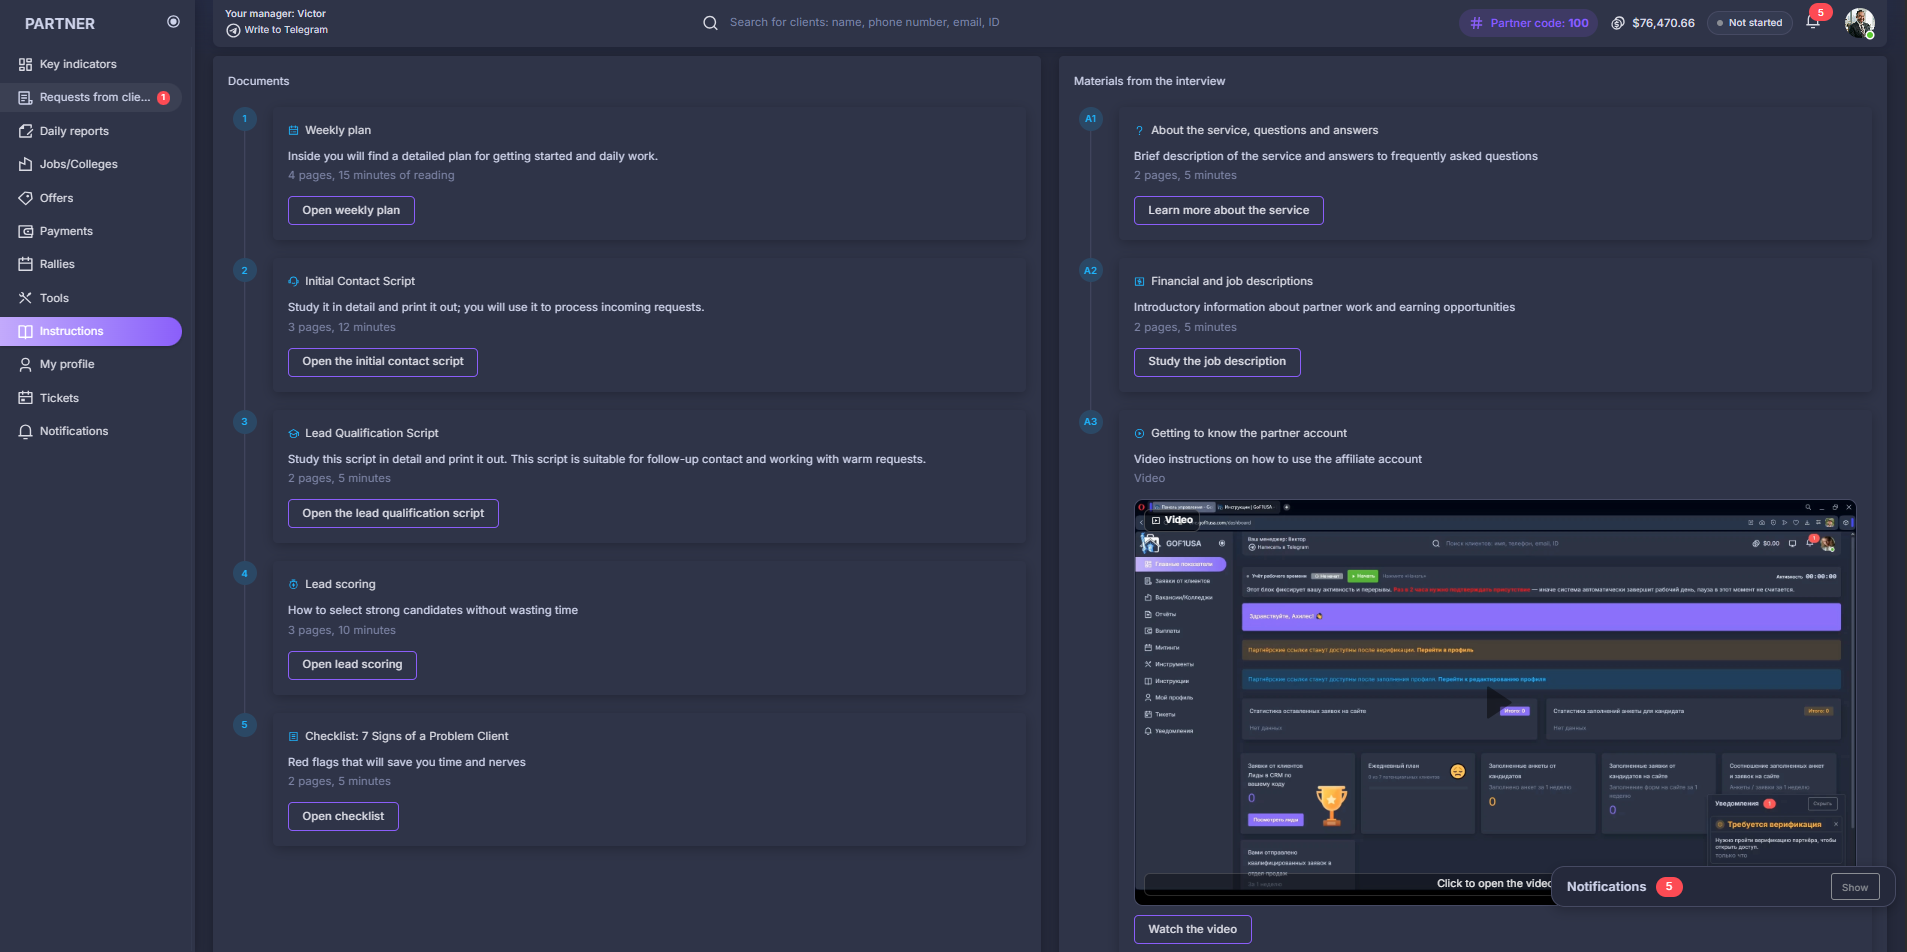1907x952 pixels.
Task: Click the balance coin icon
Action: pyautogui.click(x=1617, y=23)
